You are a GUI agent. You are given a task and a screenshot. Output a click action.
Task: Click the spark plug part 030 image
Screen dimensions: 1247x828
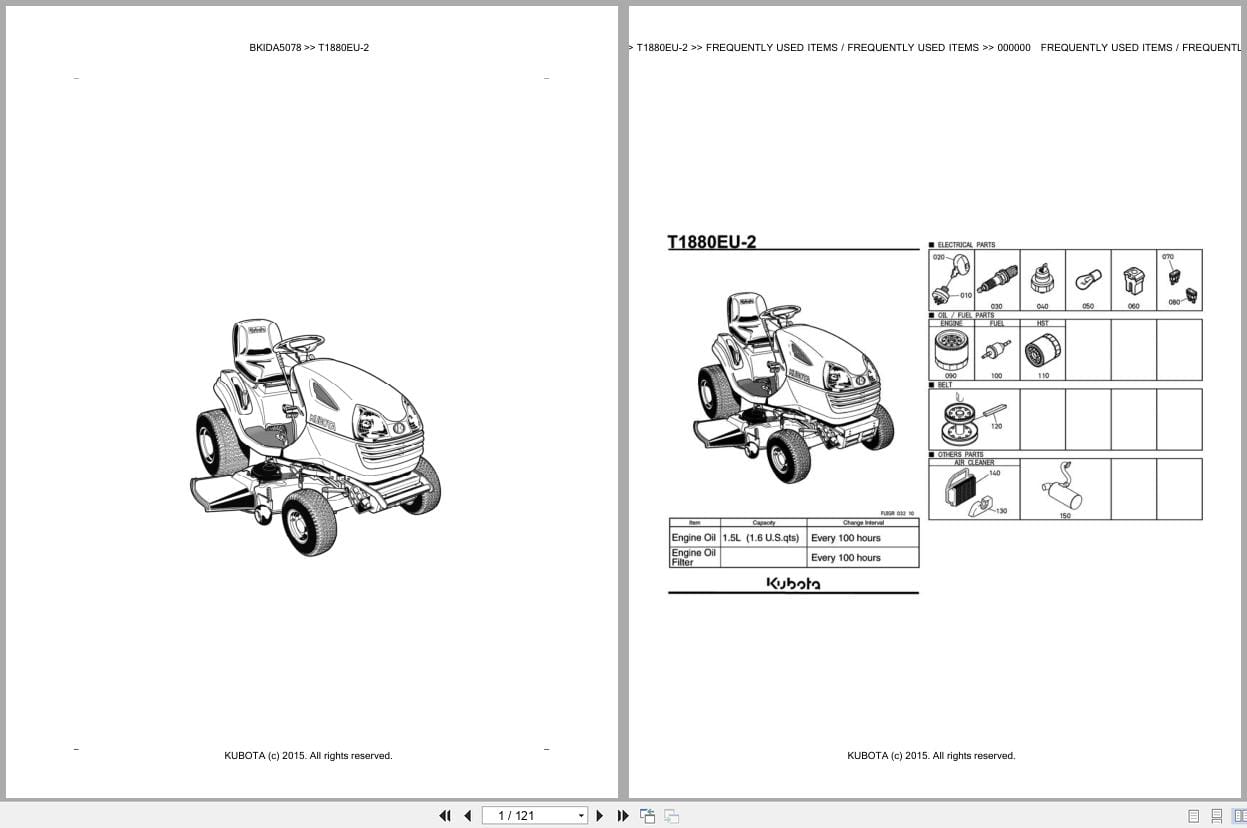997,279
